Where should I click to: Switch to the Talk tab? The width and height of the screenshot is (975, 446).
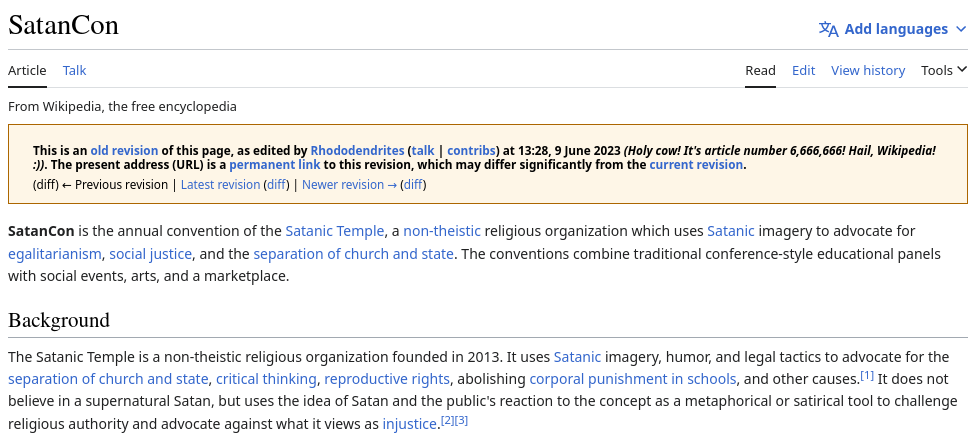click(x=74, y=70)
